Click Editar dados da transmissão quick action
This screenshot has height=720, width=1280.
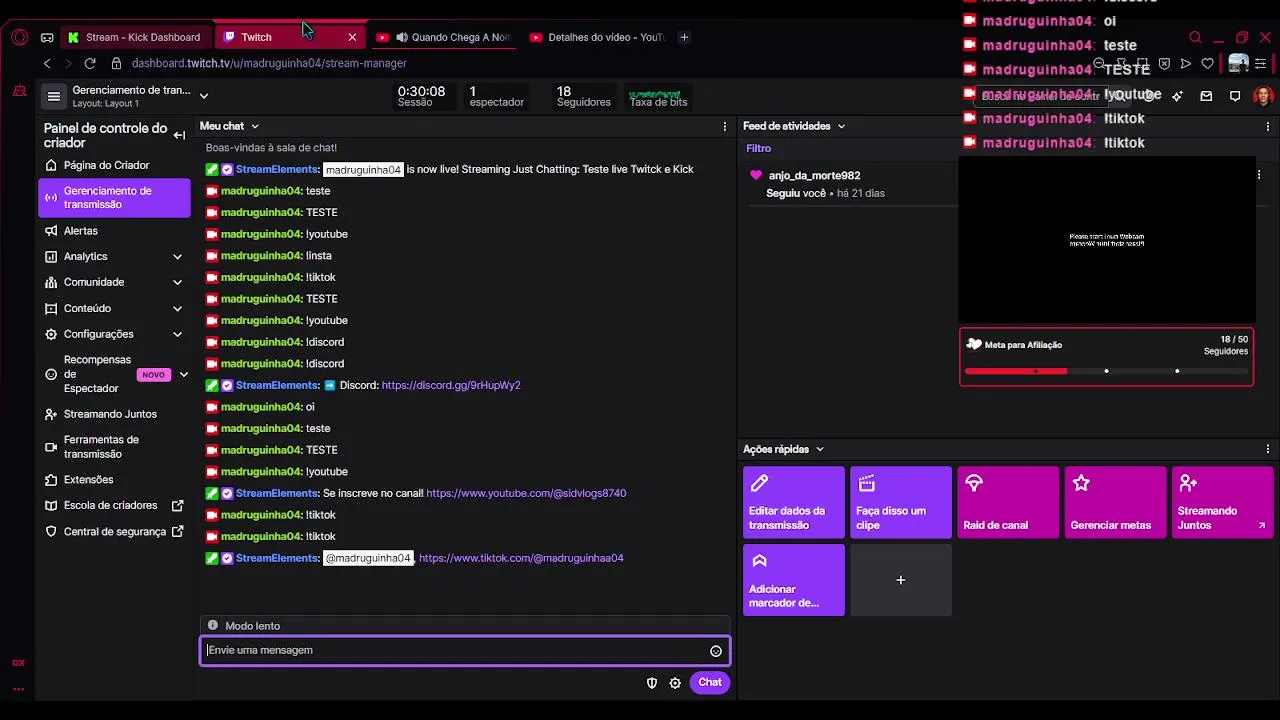[x=794, y=502]
